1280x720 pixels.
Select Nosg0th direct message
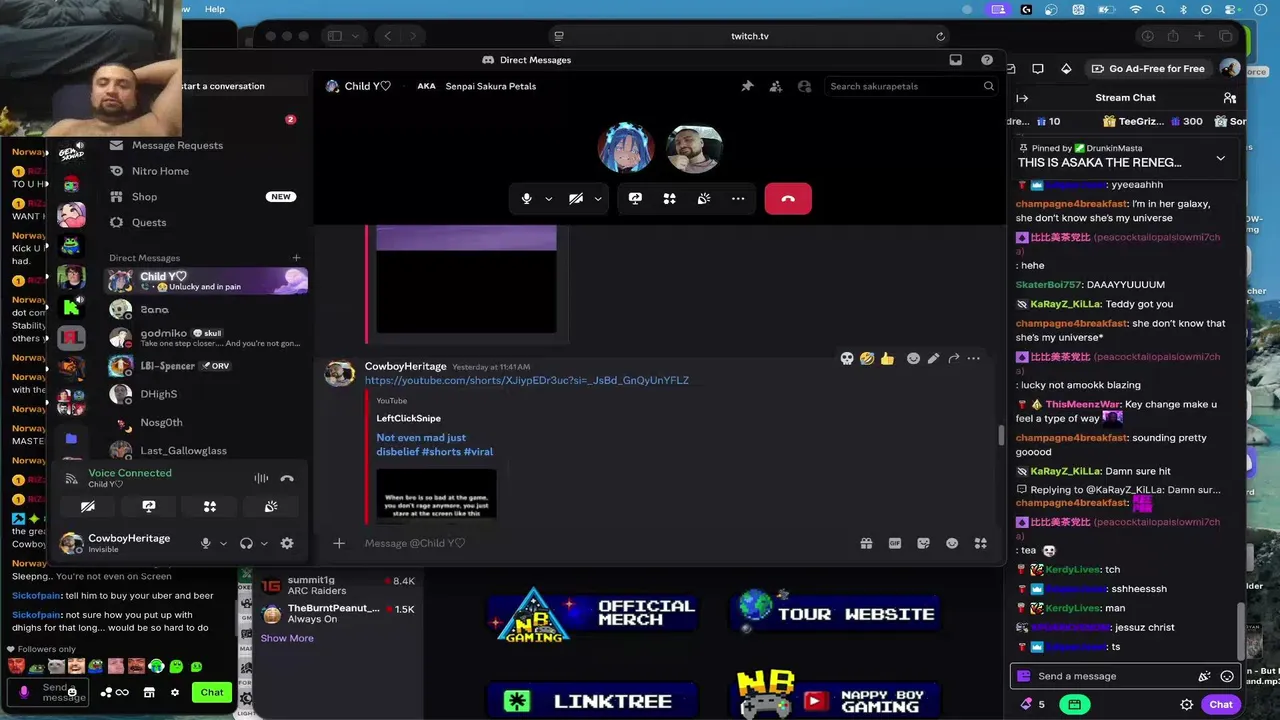pyautogui.click(x=205, y=422)
